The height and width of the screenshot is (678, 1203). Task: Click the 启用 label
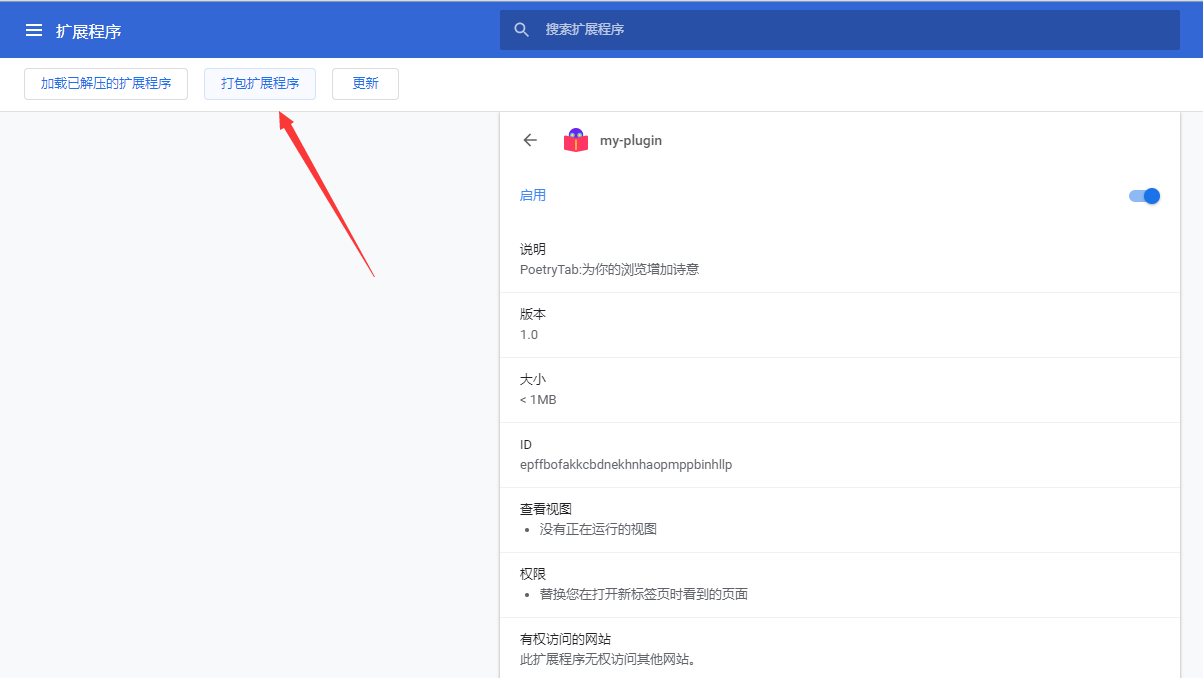(533, 195)
